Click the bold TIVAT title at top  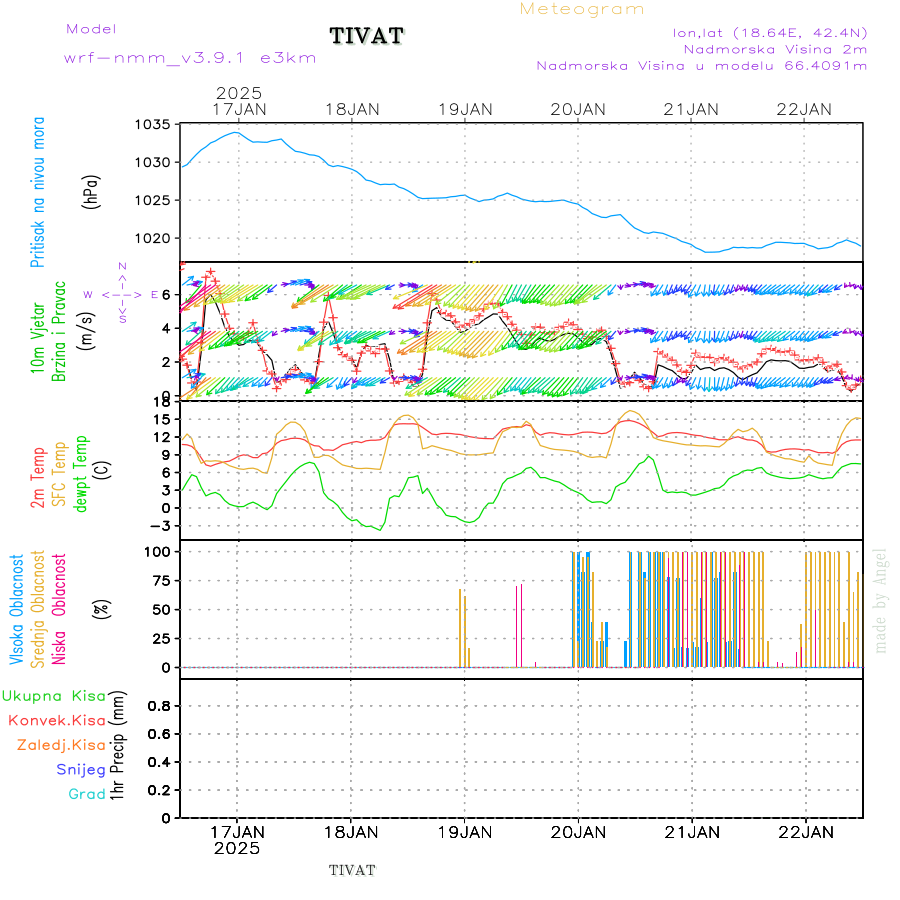pos(367,37)
